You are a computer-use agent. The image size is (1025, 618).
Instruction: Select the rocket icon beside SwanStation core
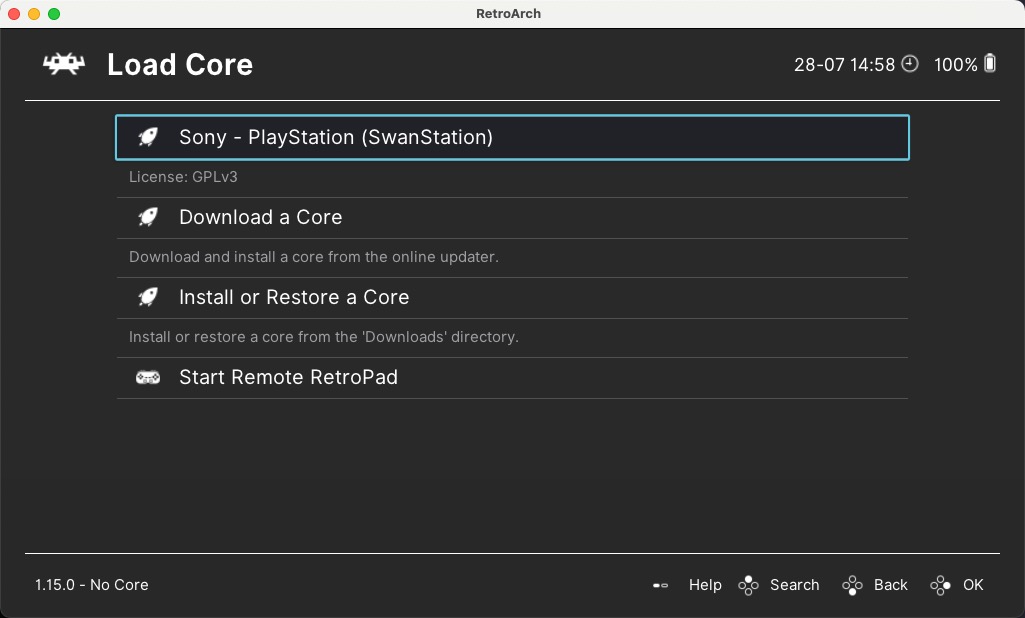tap(148, 137)
